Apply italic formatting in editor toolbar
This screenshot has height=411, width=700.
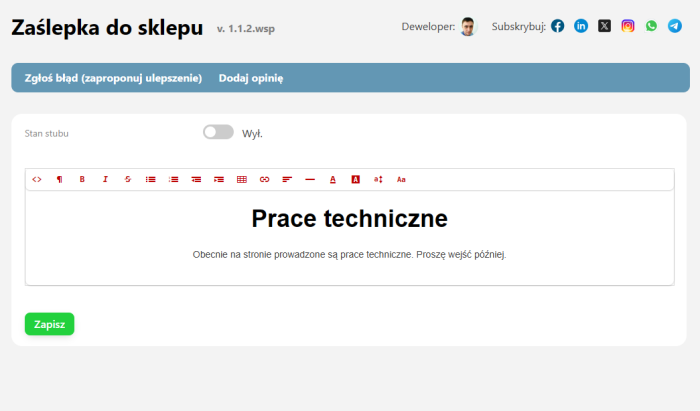[105, 179]
